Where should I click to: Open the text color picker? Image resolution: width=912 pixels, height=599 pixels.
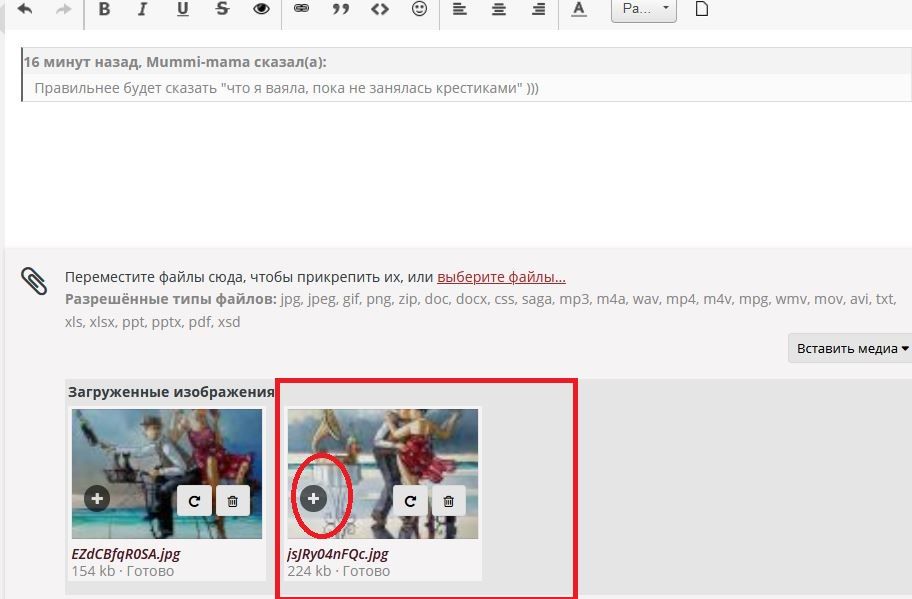[x=578, y=9]
